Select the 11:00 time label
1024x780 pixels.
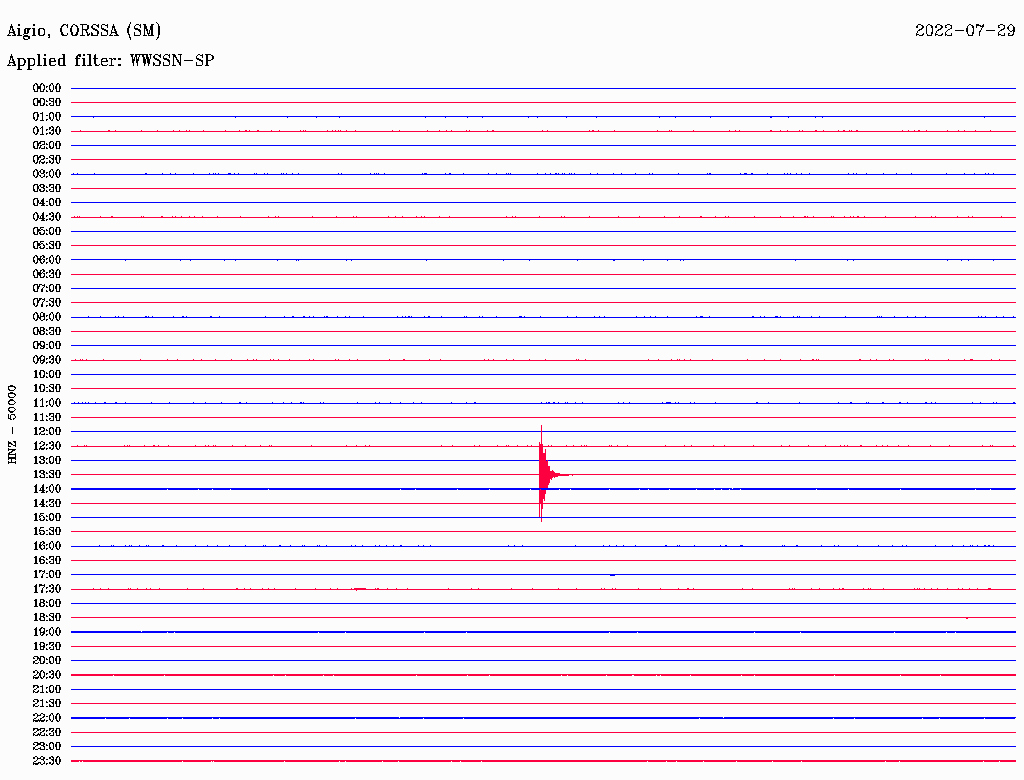pos(47,403)
